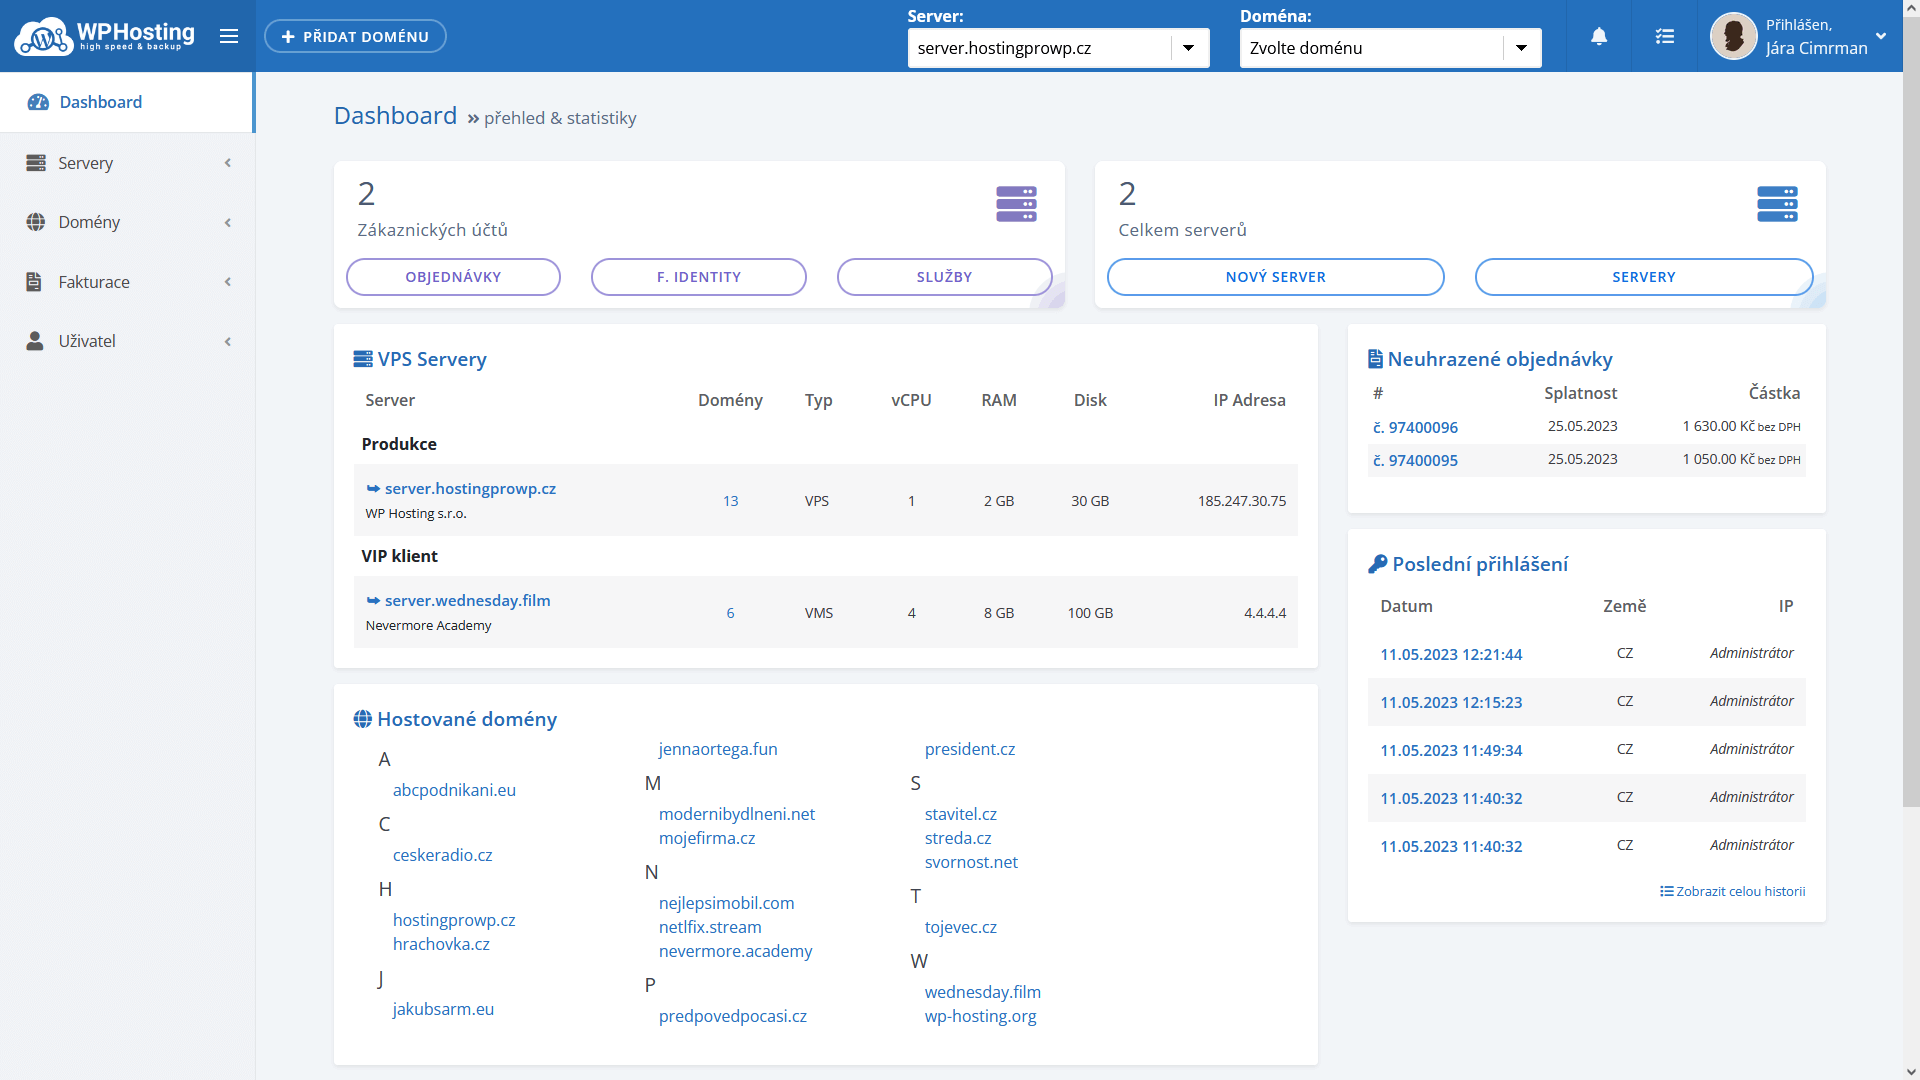
Task: Click the purple server icon in accounts card
Action: pyautogui.click(x=1016, y=204)
